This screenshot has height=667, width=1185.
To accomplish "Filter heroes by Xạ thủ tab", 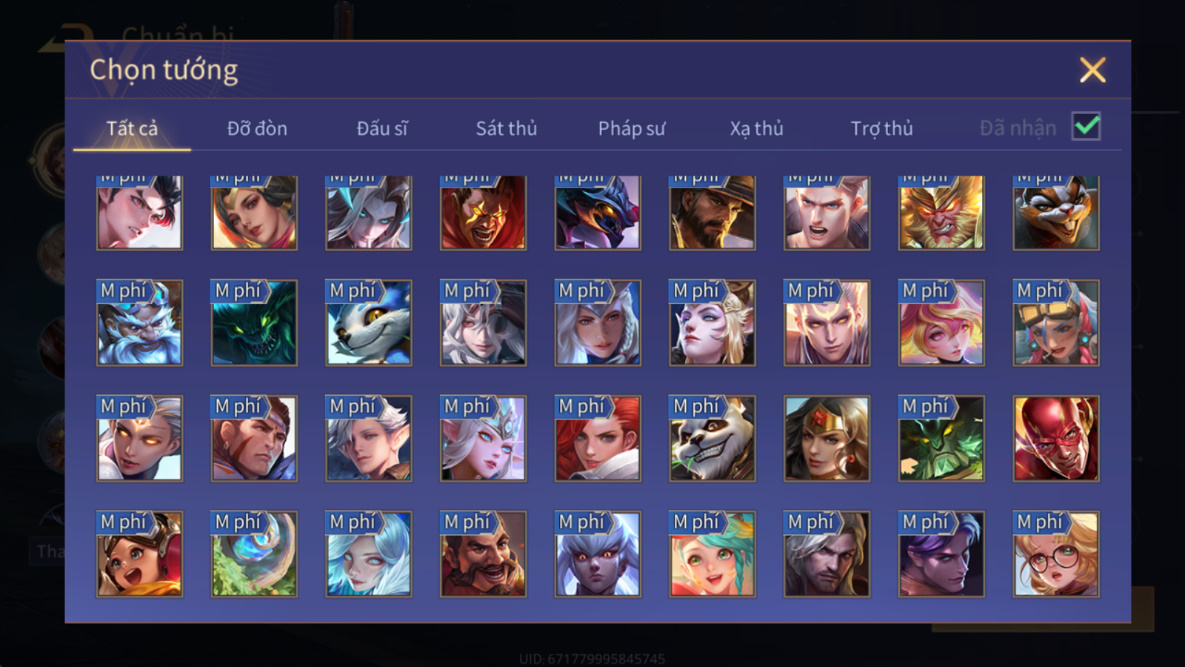I will (x=756, y=128).
